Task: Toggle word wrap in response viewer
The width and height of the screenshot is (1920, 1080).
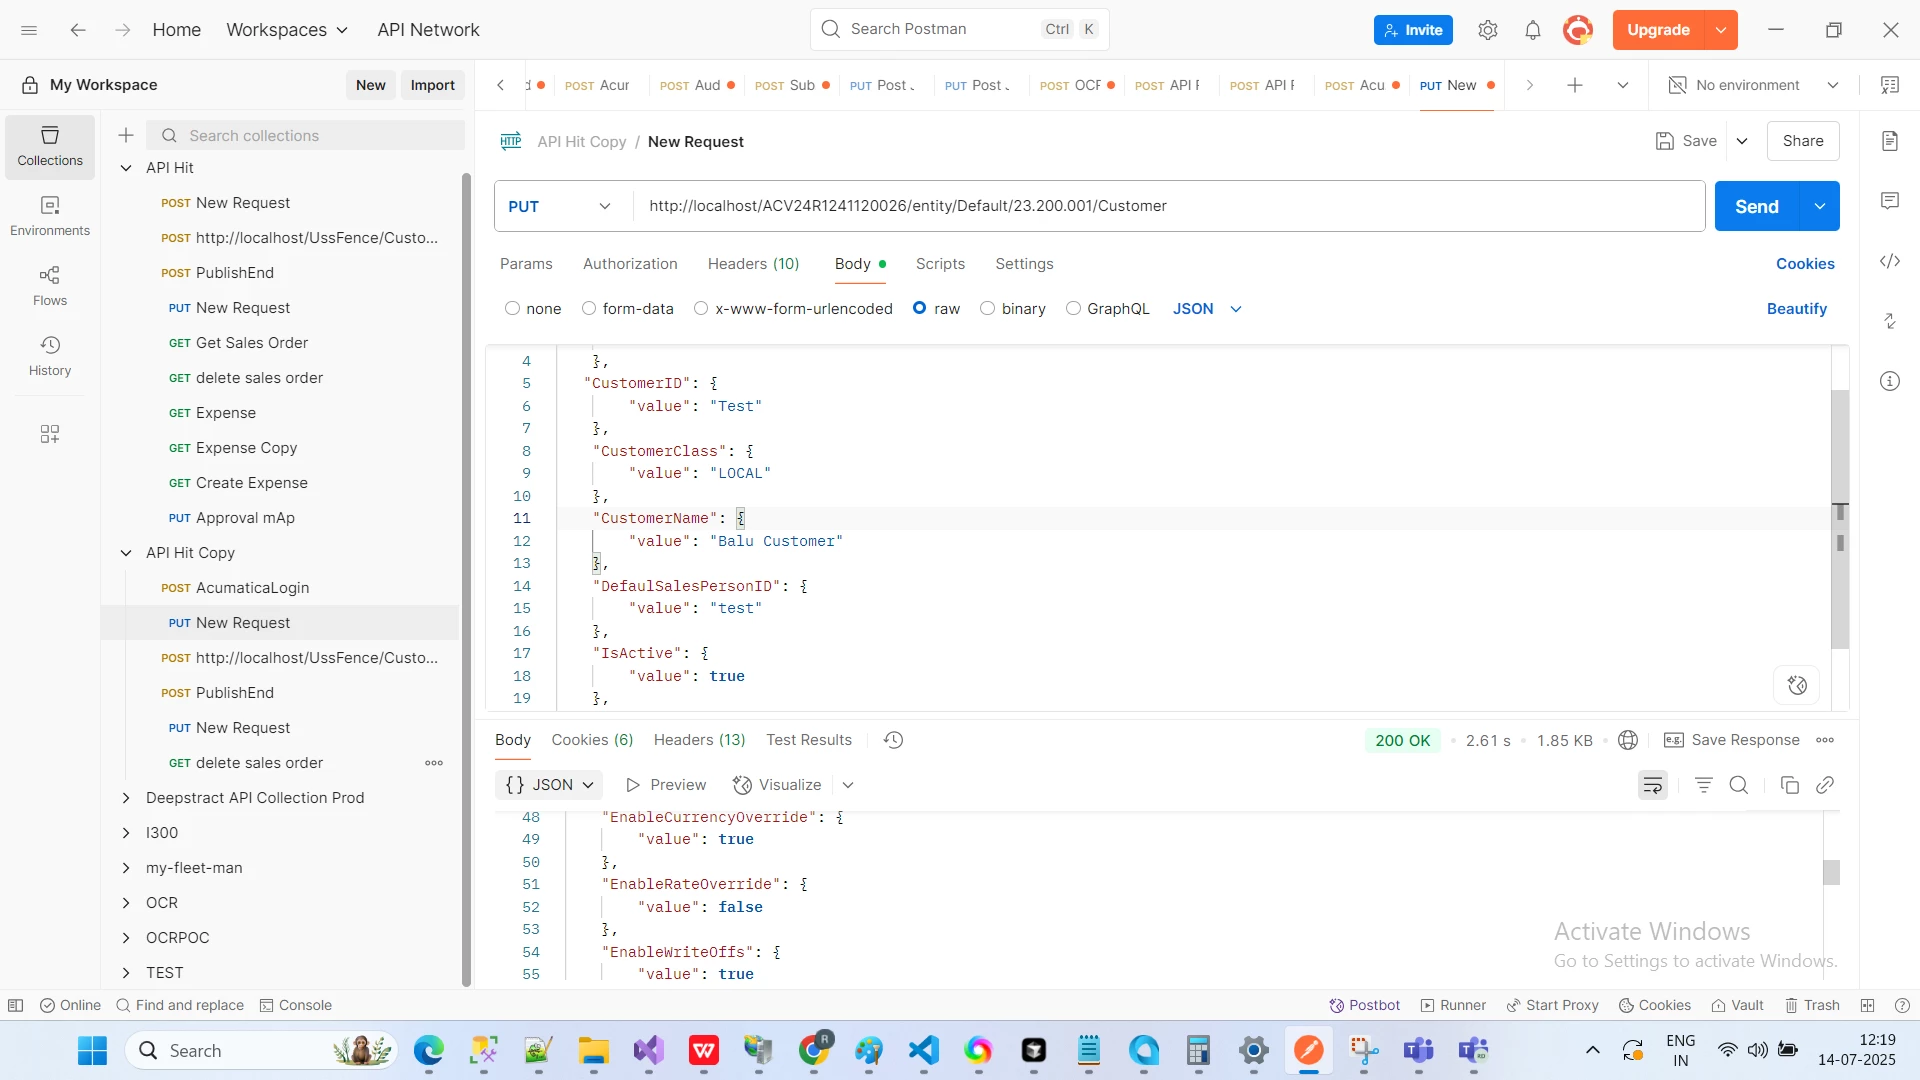Action: pos(1652,786)
